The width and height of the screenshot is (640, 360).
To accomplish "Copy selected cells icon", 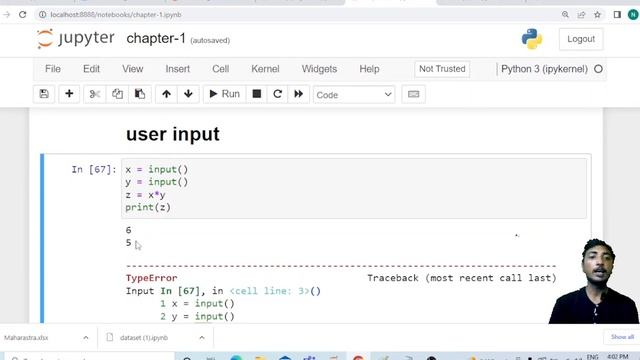I will click(x=118, y=94).
